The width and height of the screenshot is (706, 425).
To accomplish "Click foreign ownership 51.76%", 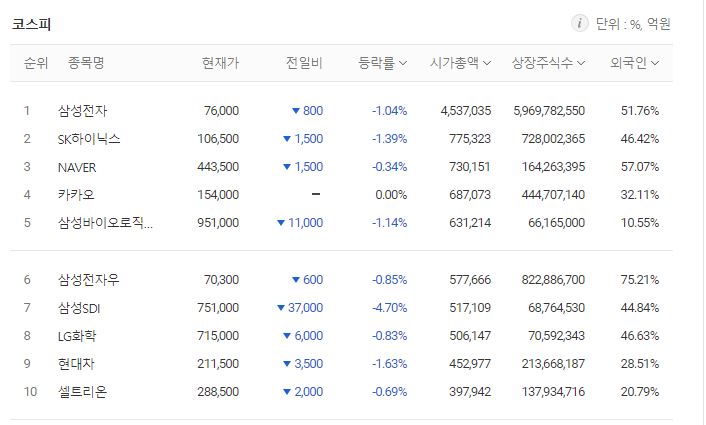I will (640, 111).
